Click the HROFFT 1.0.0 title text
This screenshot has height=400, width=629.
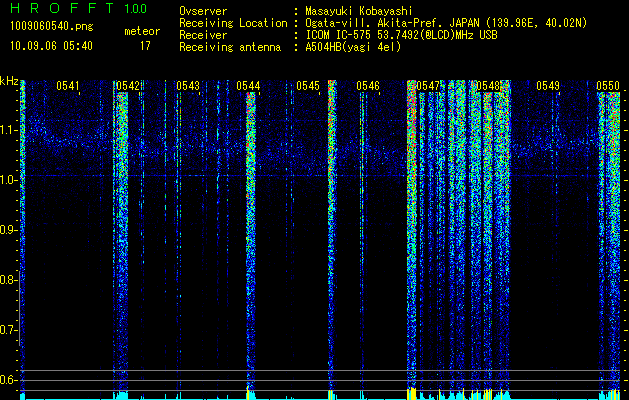click(78, 8)
